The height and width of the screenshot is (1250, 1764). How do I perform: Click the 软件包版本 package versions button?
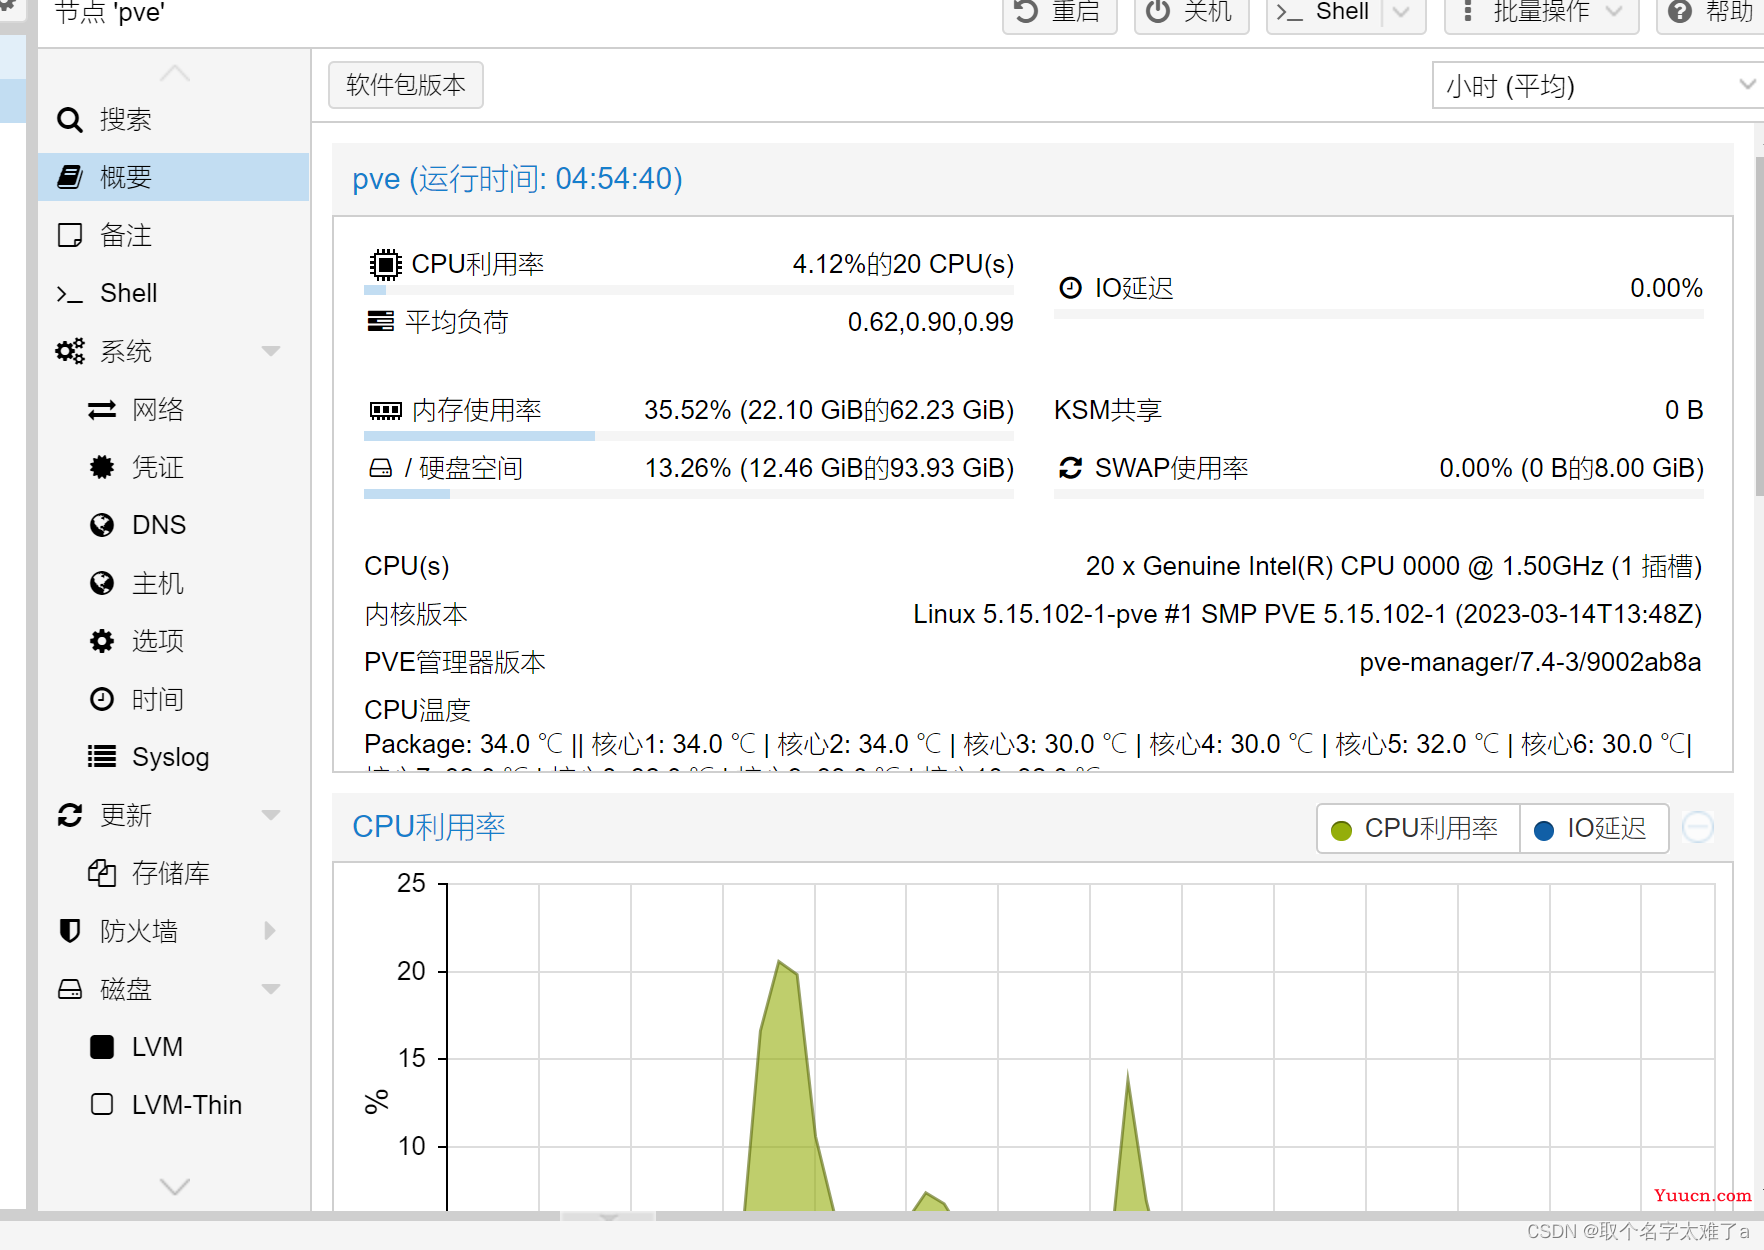(406, 85)
